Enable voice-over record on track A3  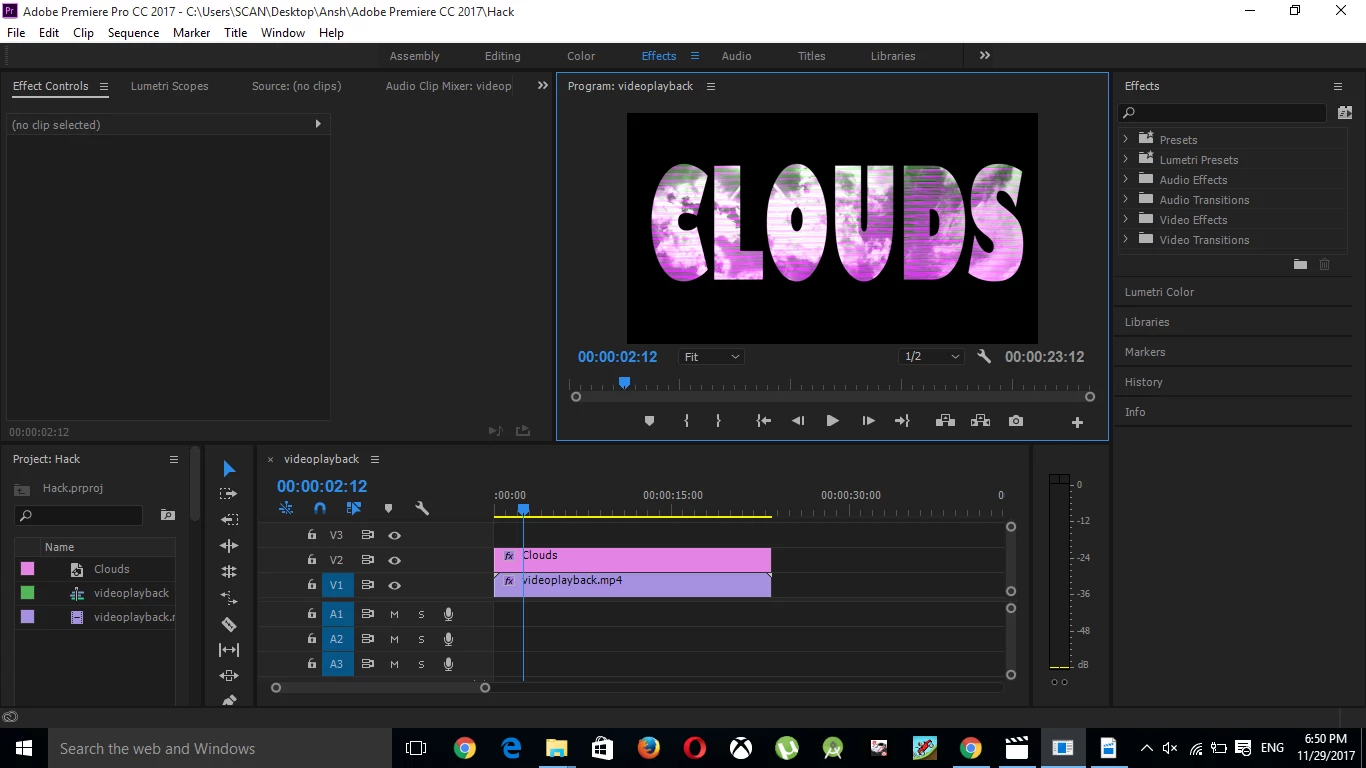(448, 664)
